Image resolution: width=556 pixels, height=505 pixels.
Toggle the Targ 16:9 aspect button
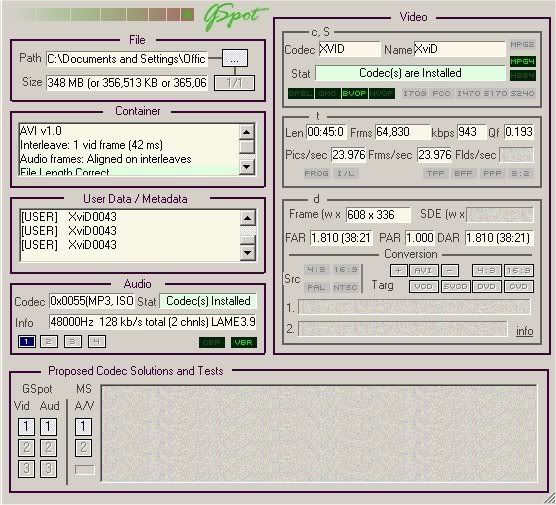pos(519,271)
